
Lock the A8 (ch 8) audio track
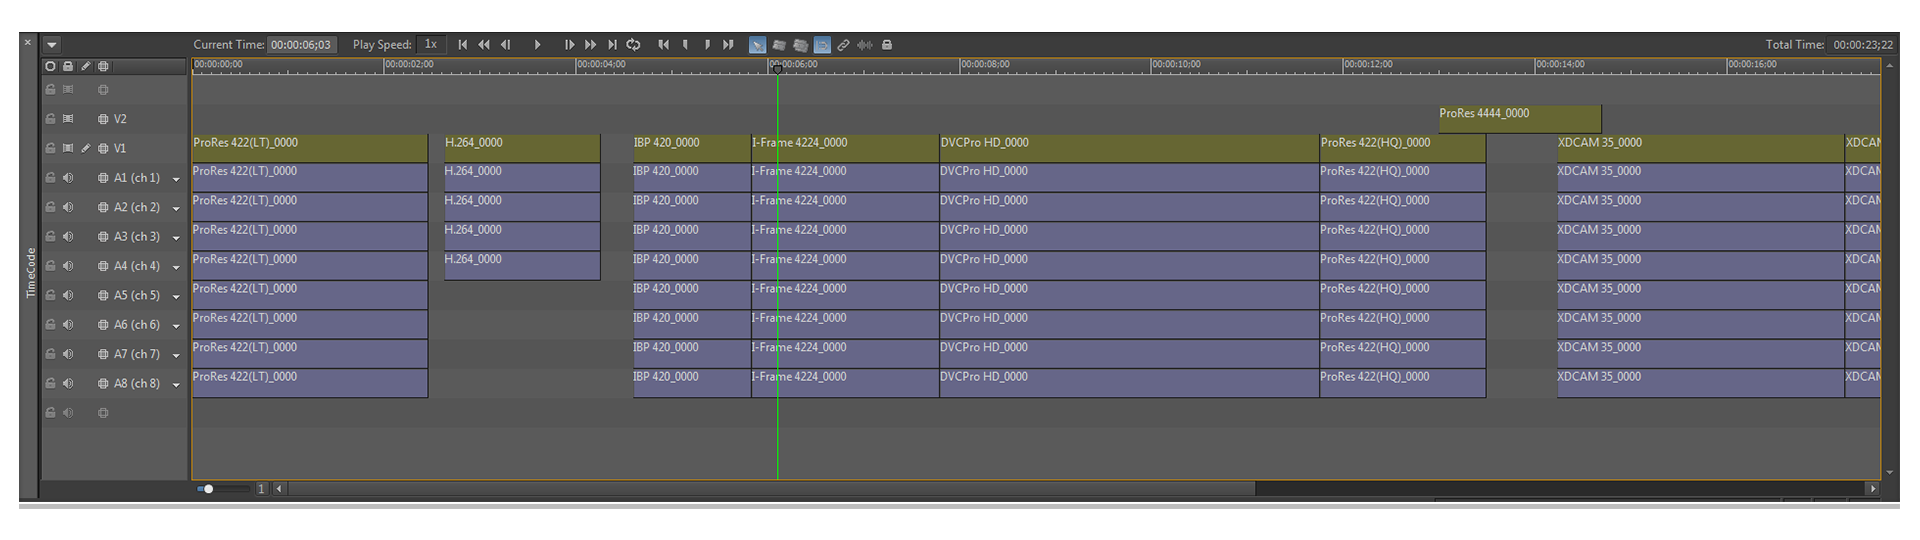pyautogui.click(x=50, y=383)
